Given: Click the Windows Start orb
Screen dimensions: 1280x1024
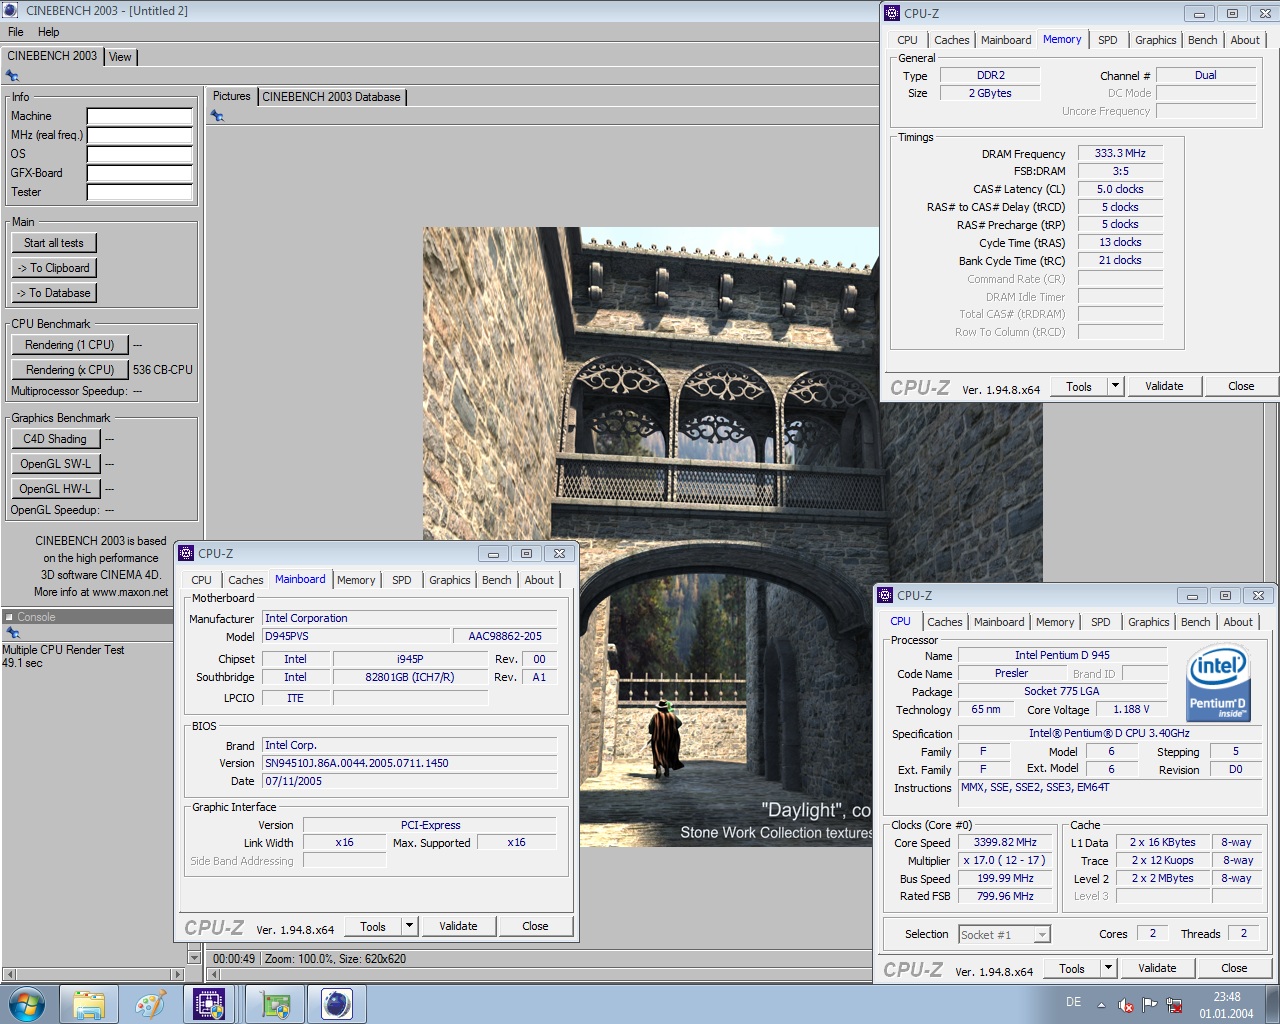Looking at the screenshot, I should click(26, 1004).
